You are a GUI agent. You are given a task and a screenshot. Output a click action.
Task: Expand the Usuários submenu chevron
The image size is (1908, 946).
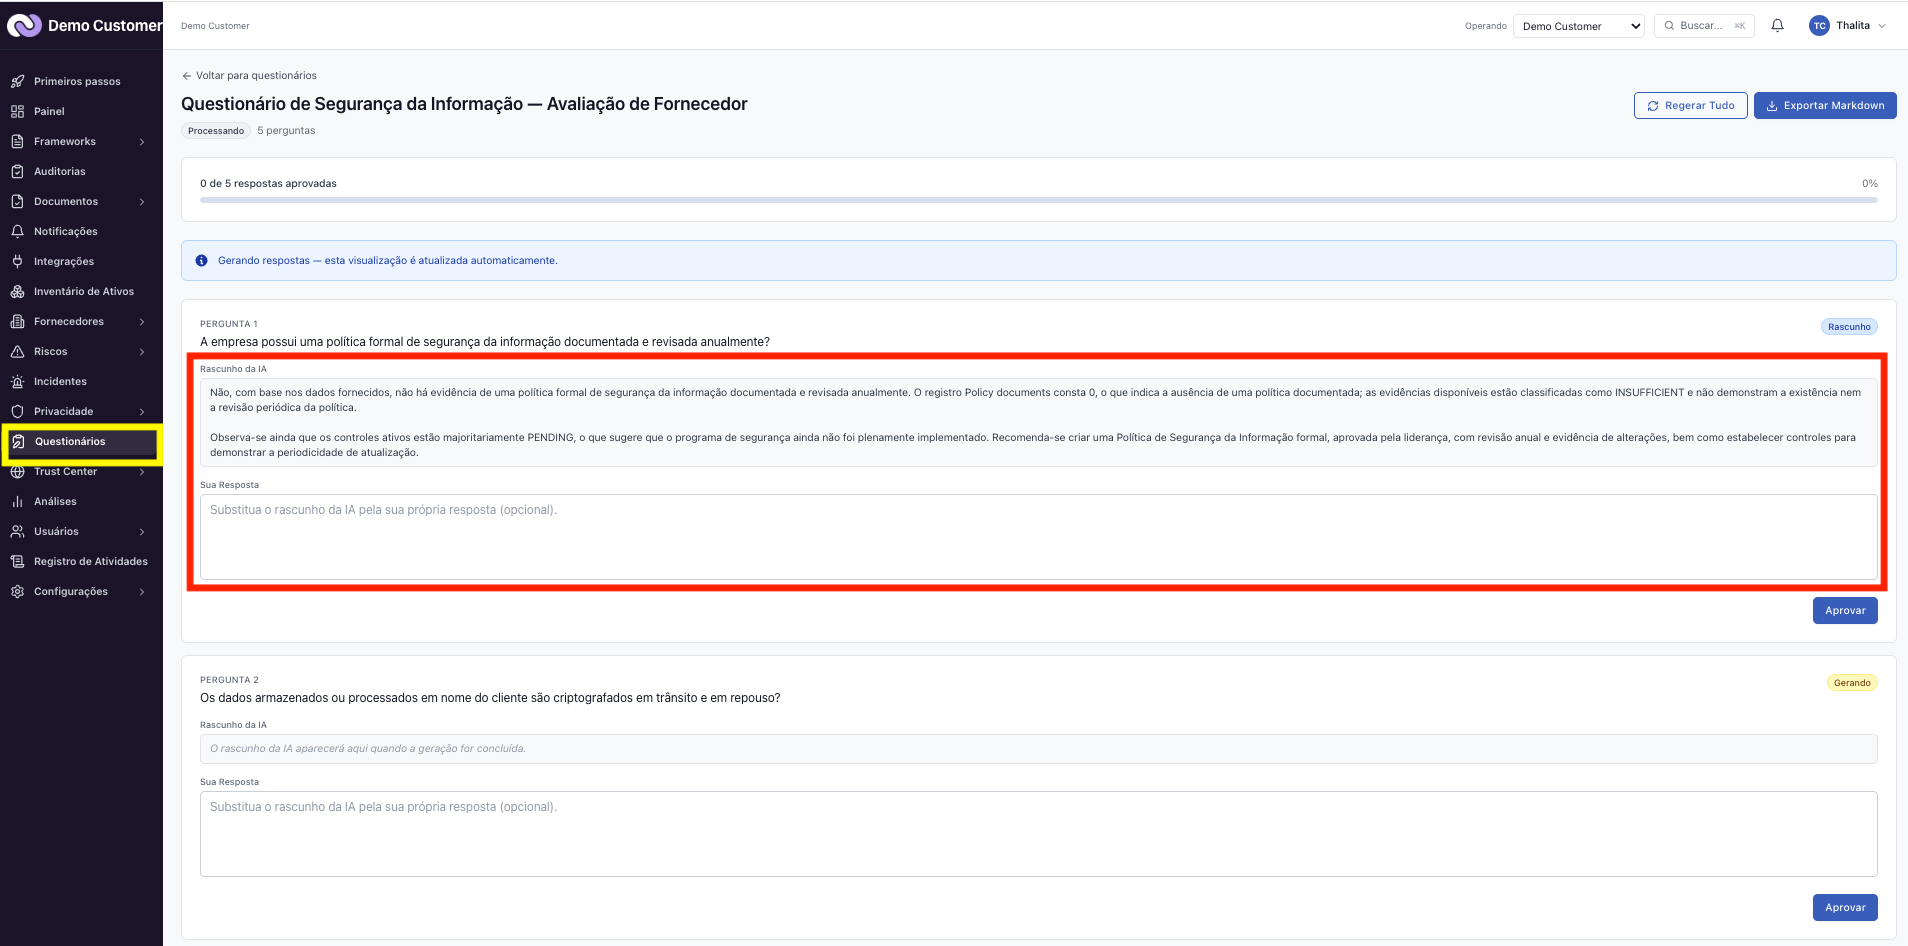(142, 532)
